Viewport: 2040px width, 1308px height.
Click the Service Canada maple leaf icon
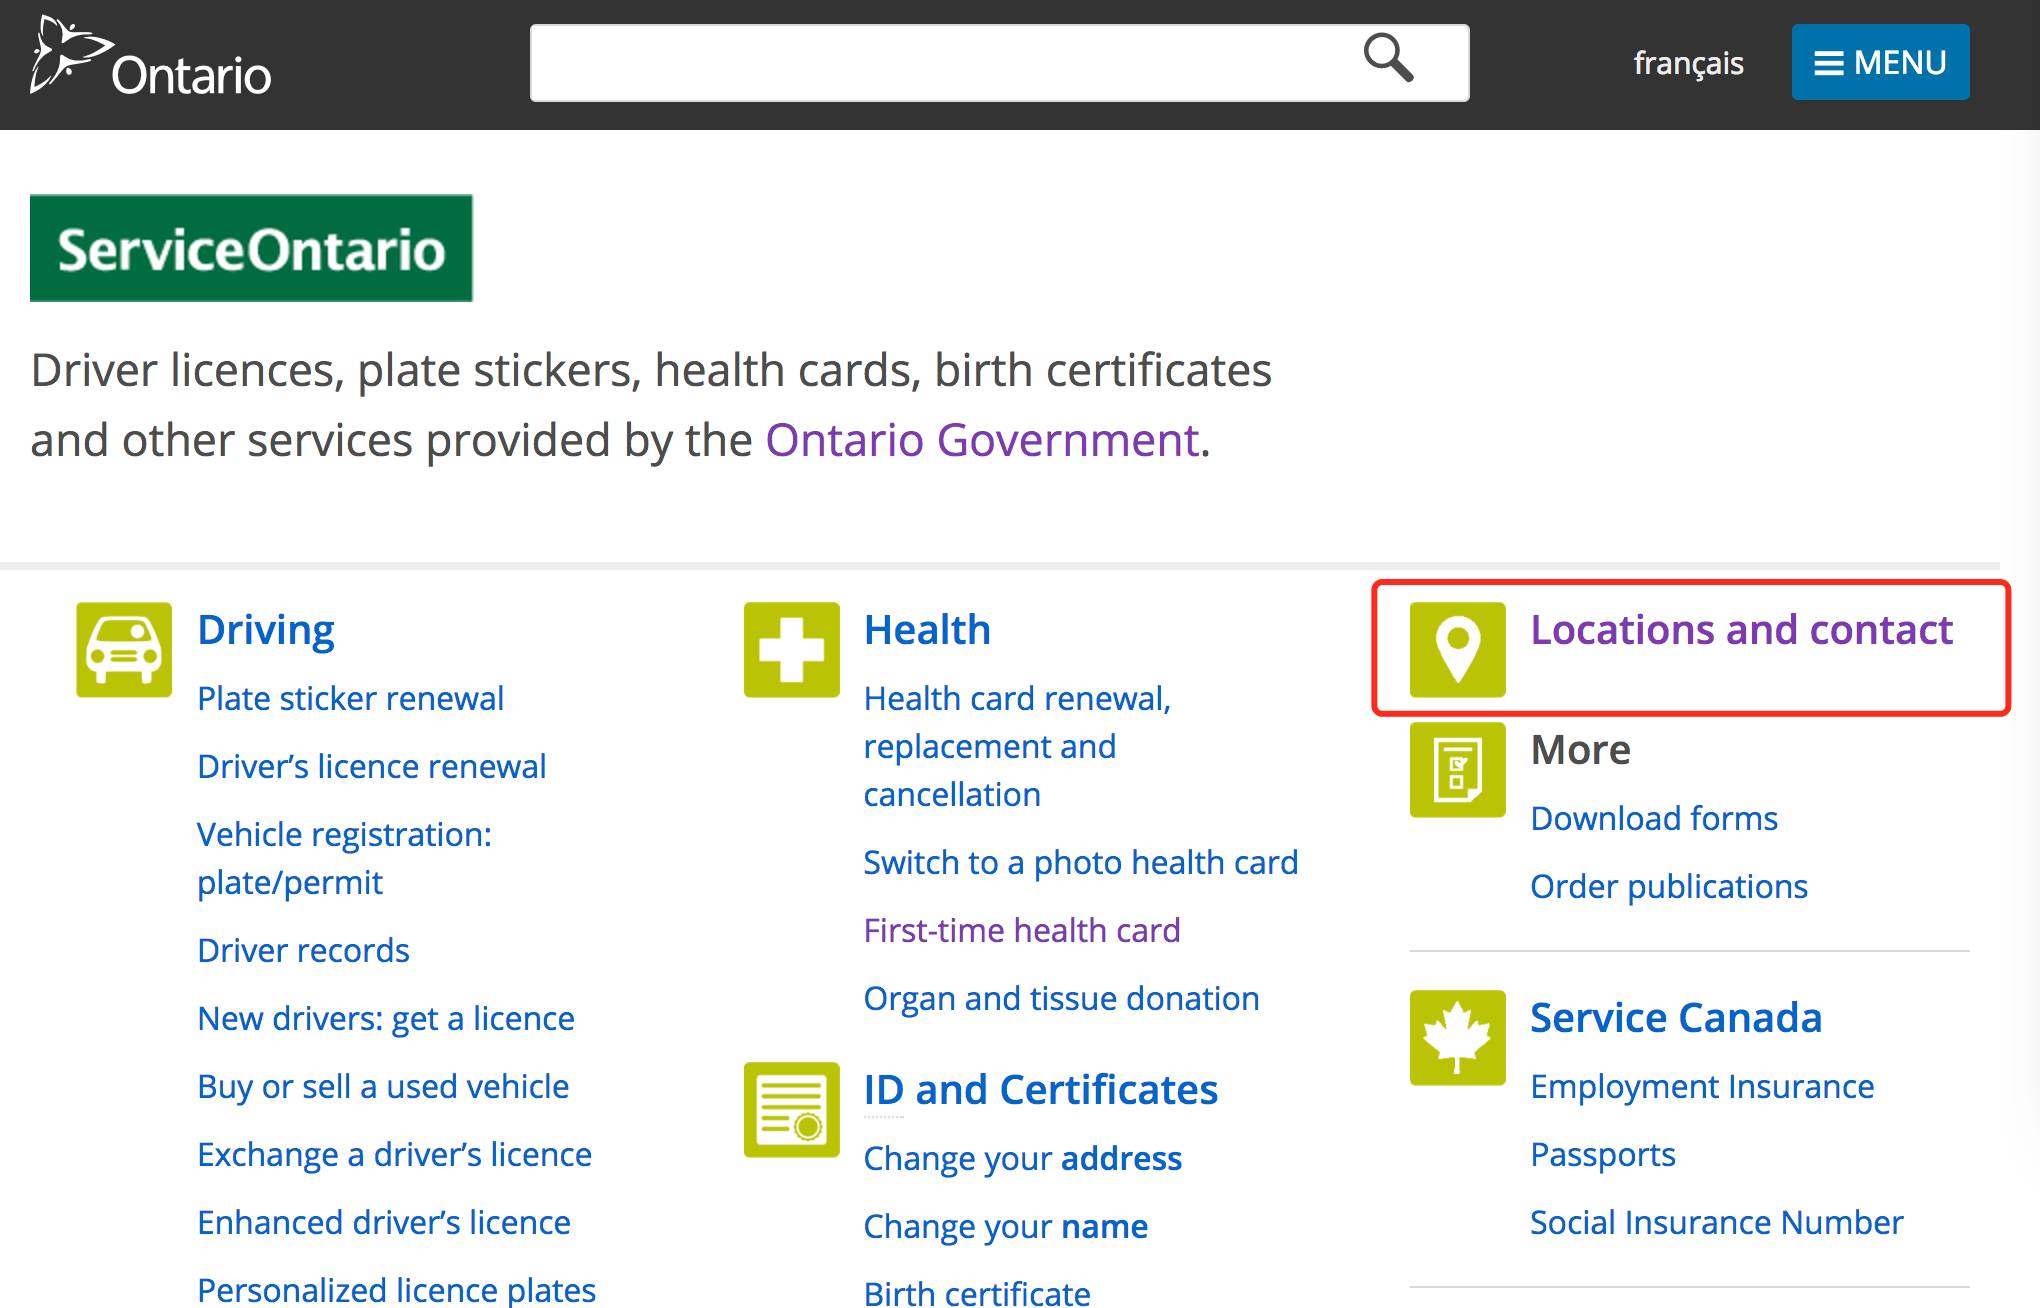pos(1457,1037)
